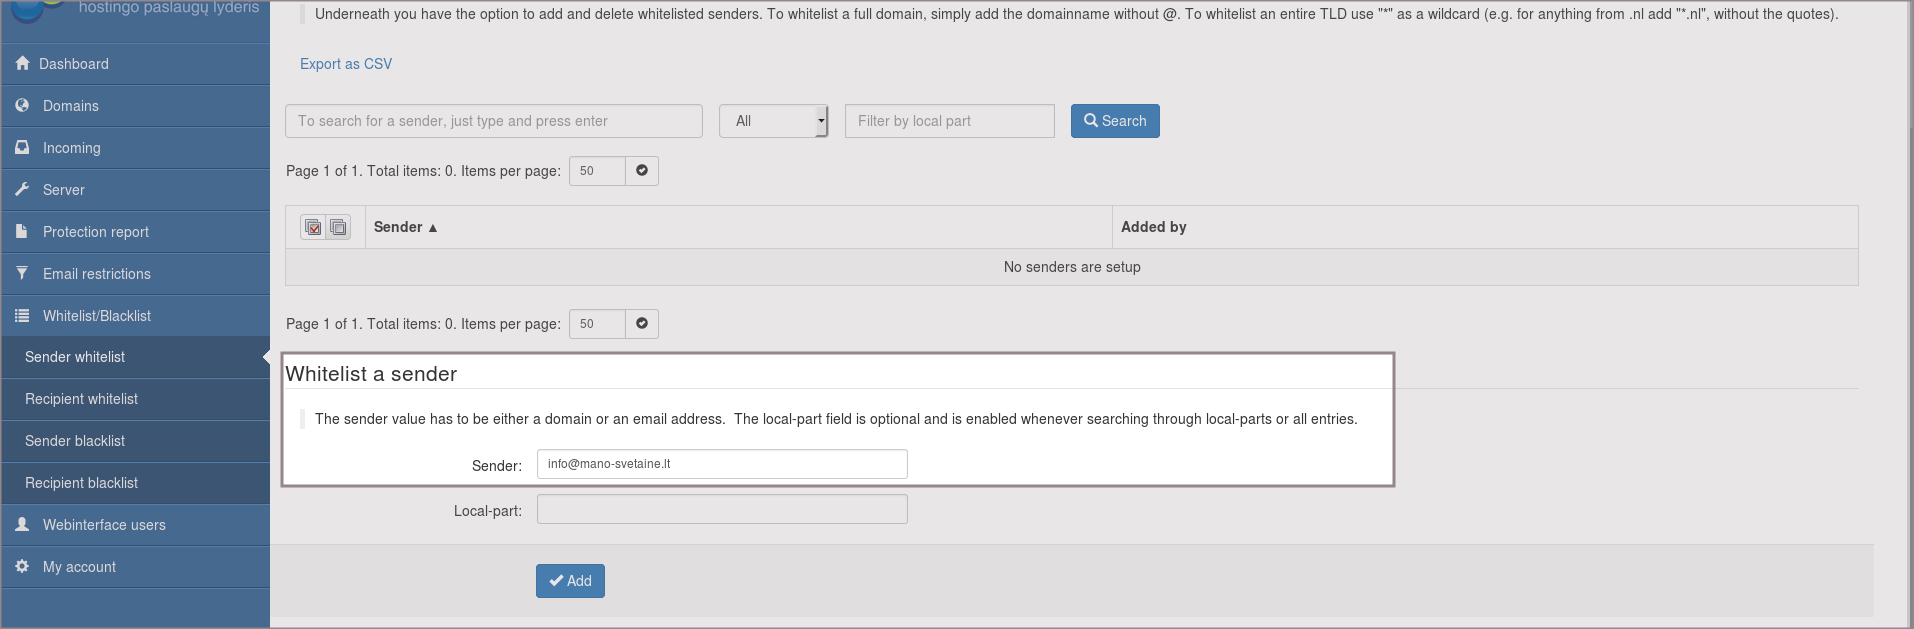Click the Dashboard home icon
Viewport: 1914px width, 629px height.
tap(23, 63)
